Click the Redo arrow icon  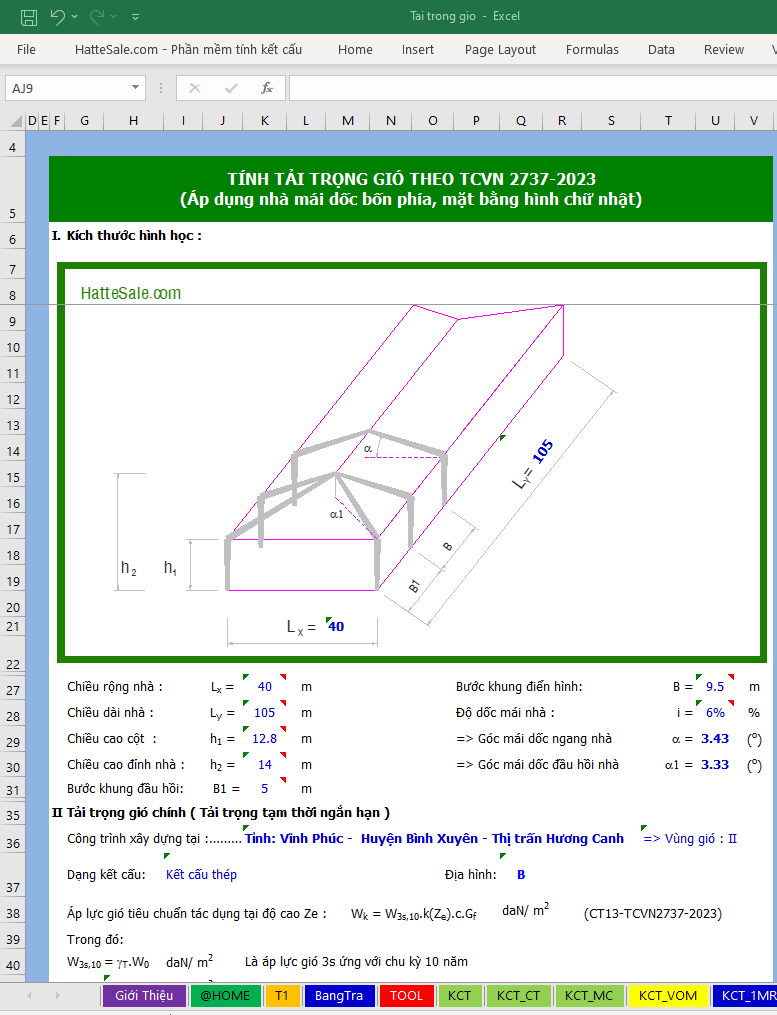point(97,17)
